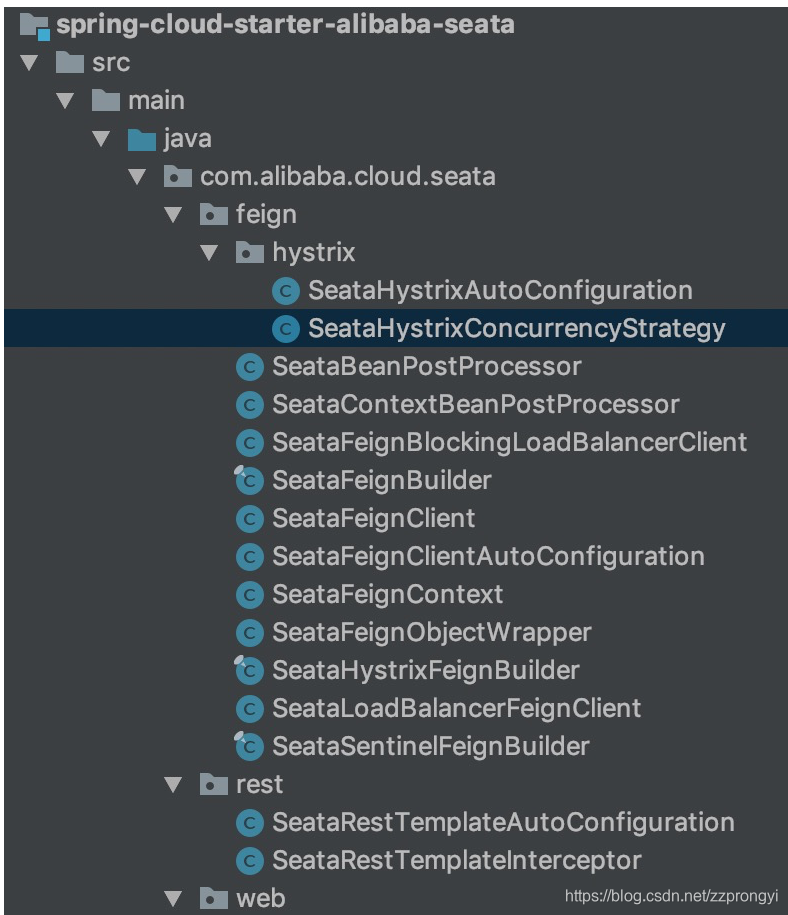Collapse the feign package arrow

174,215
